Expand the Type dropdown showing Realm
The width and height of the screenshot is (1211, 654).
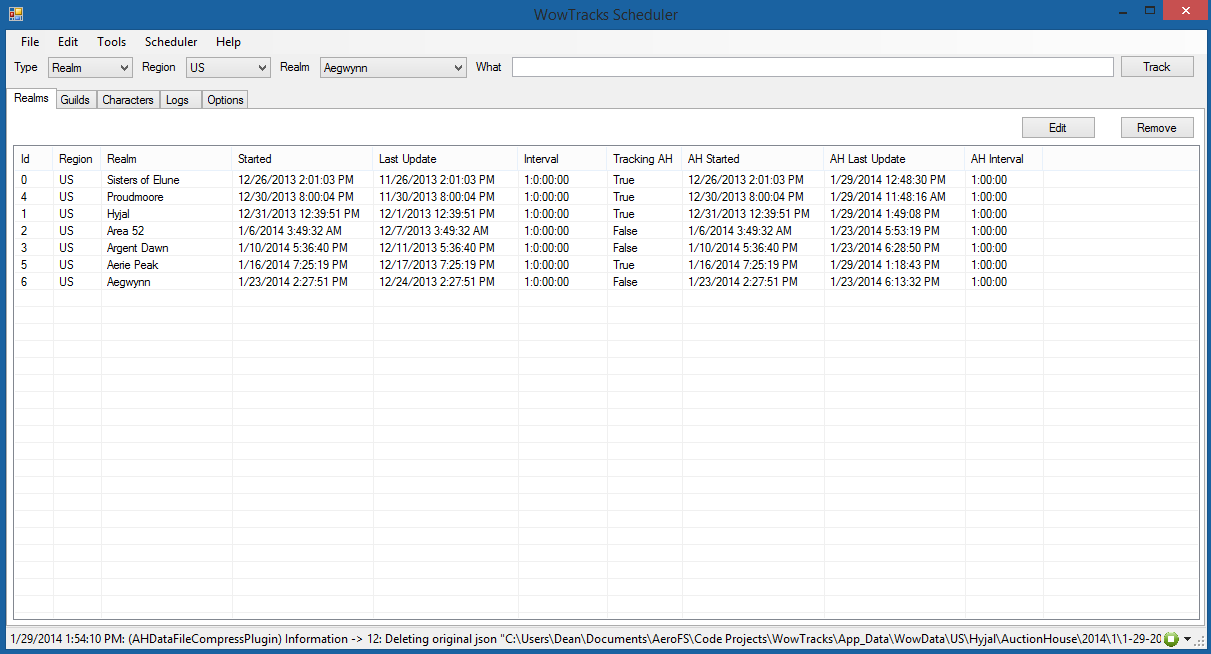tap(90, 68)
